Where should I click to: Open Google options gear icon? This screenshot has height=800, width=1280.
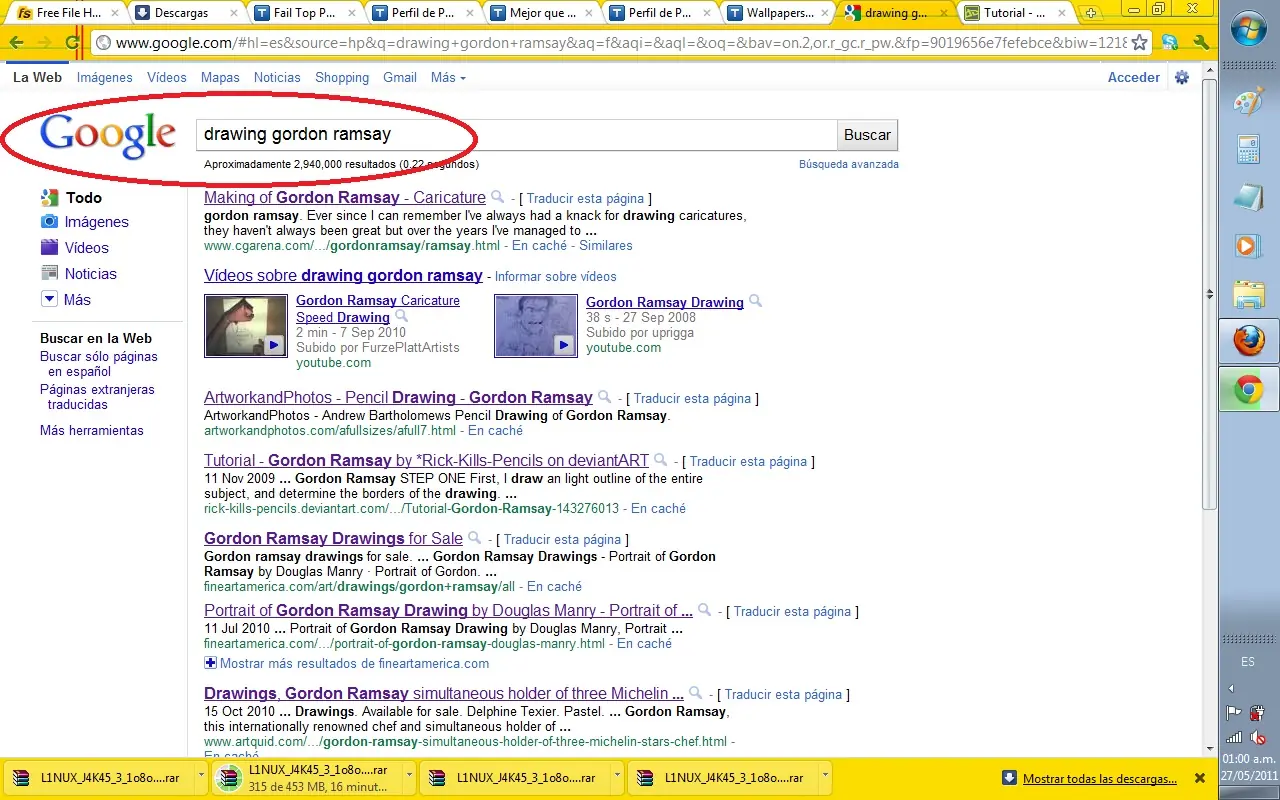1182,77
